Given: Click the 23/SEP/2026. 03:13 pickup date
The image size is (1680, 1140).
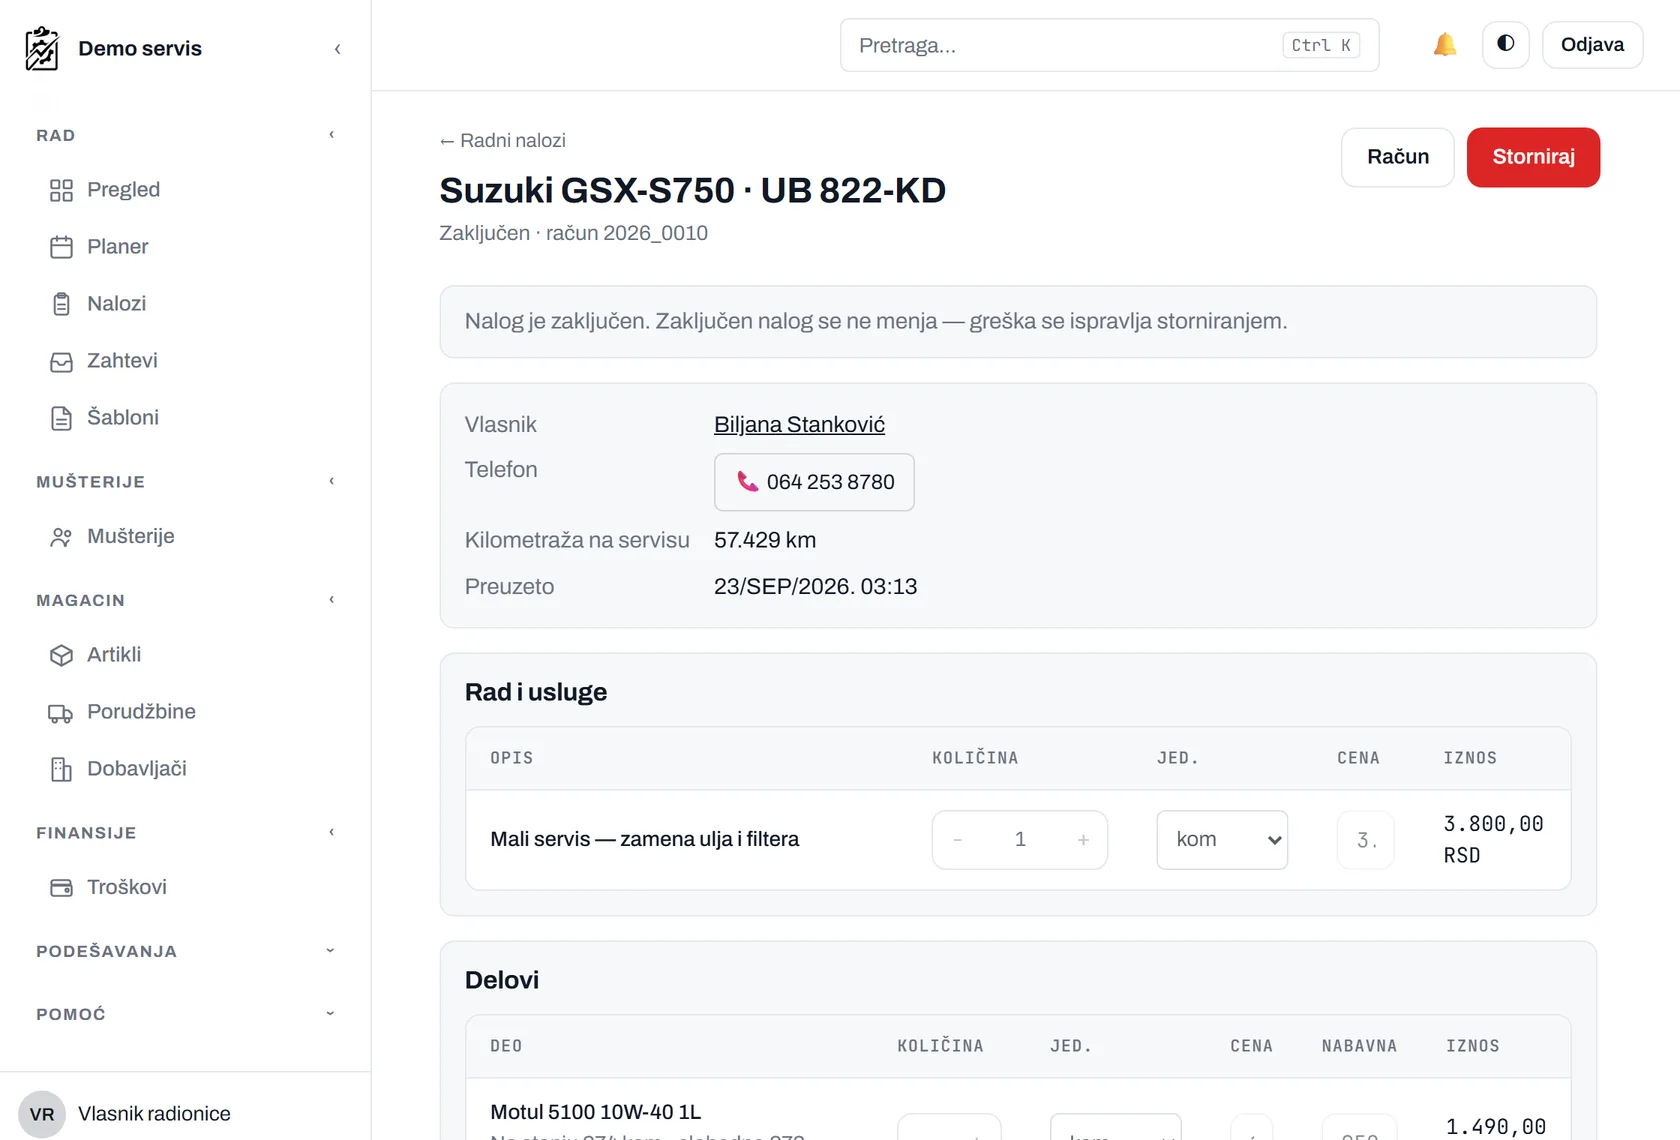Looking at the screenshot, I should (815, 587).
